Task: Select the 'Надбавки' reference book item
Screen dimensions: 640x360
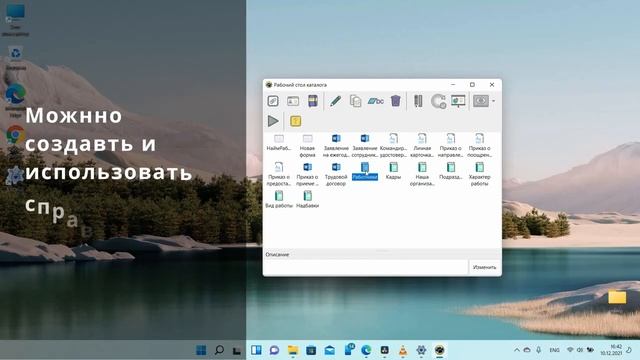Action: point(307,200)
